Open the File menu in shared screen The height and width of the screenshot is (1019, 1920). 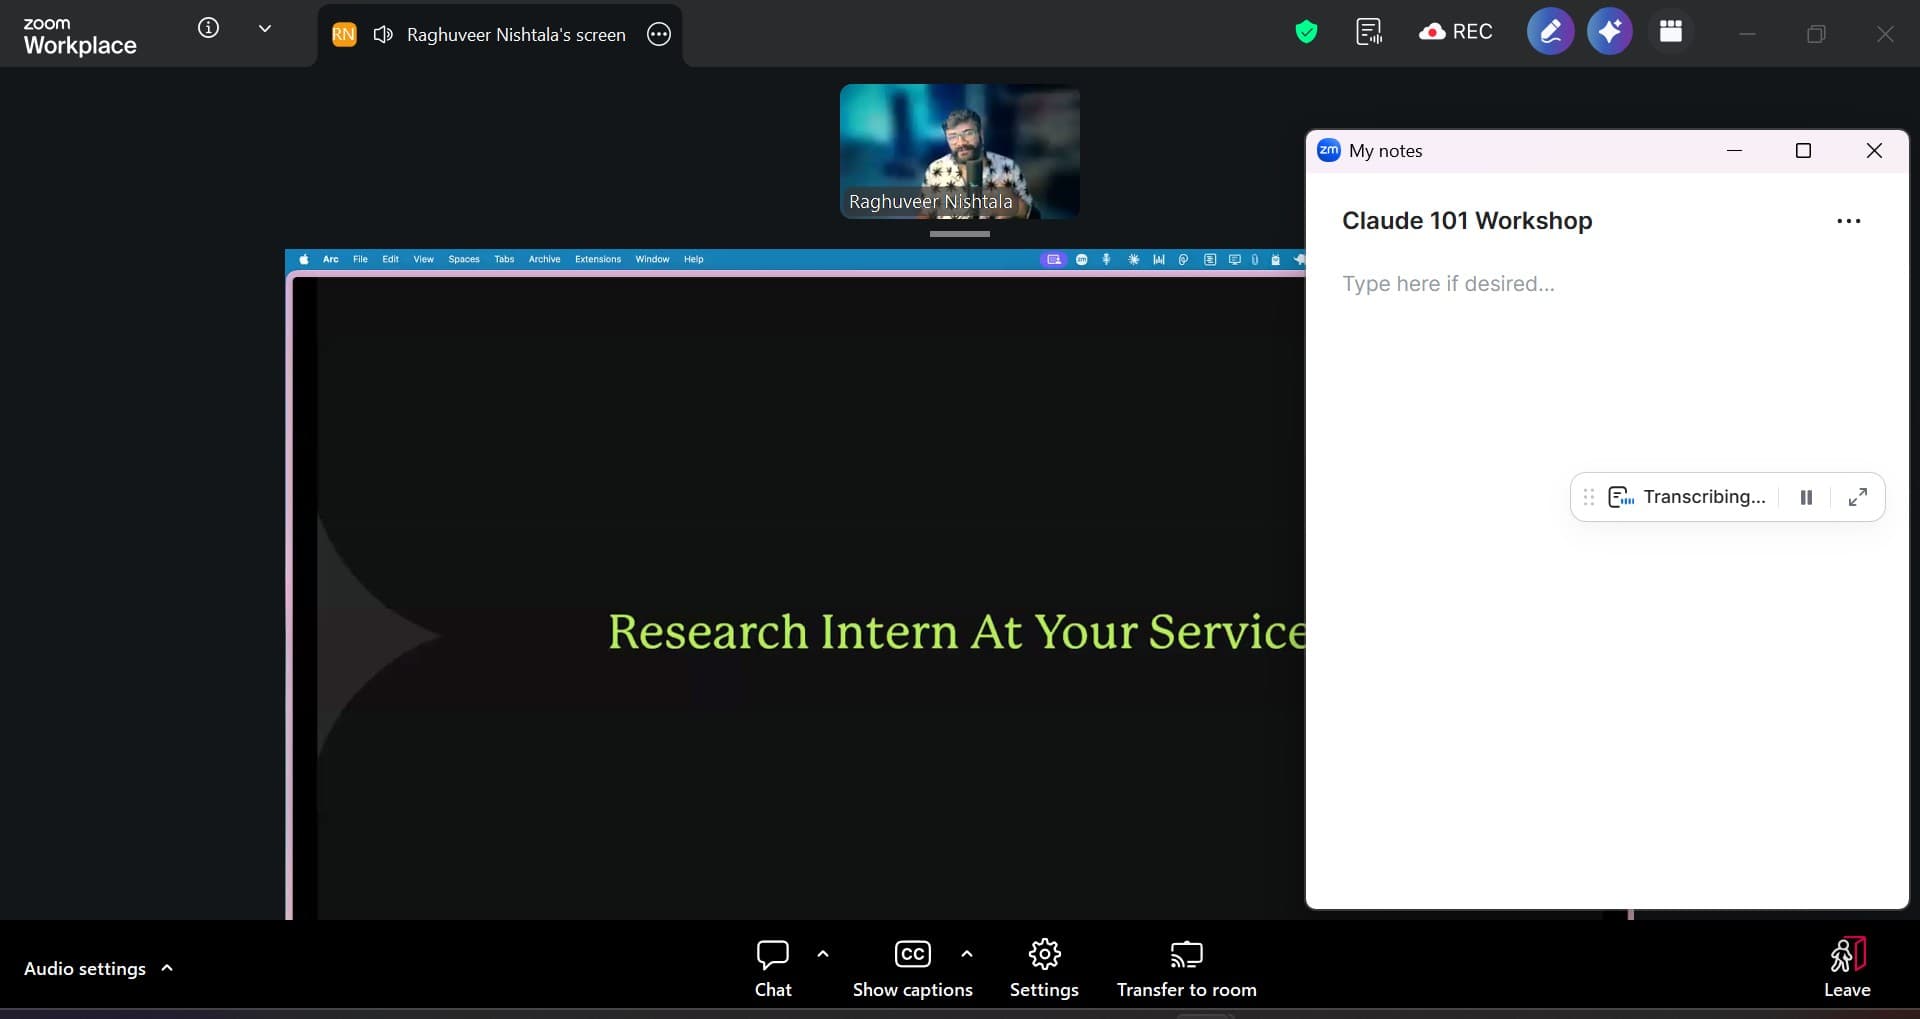pos(360,259)
